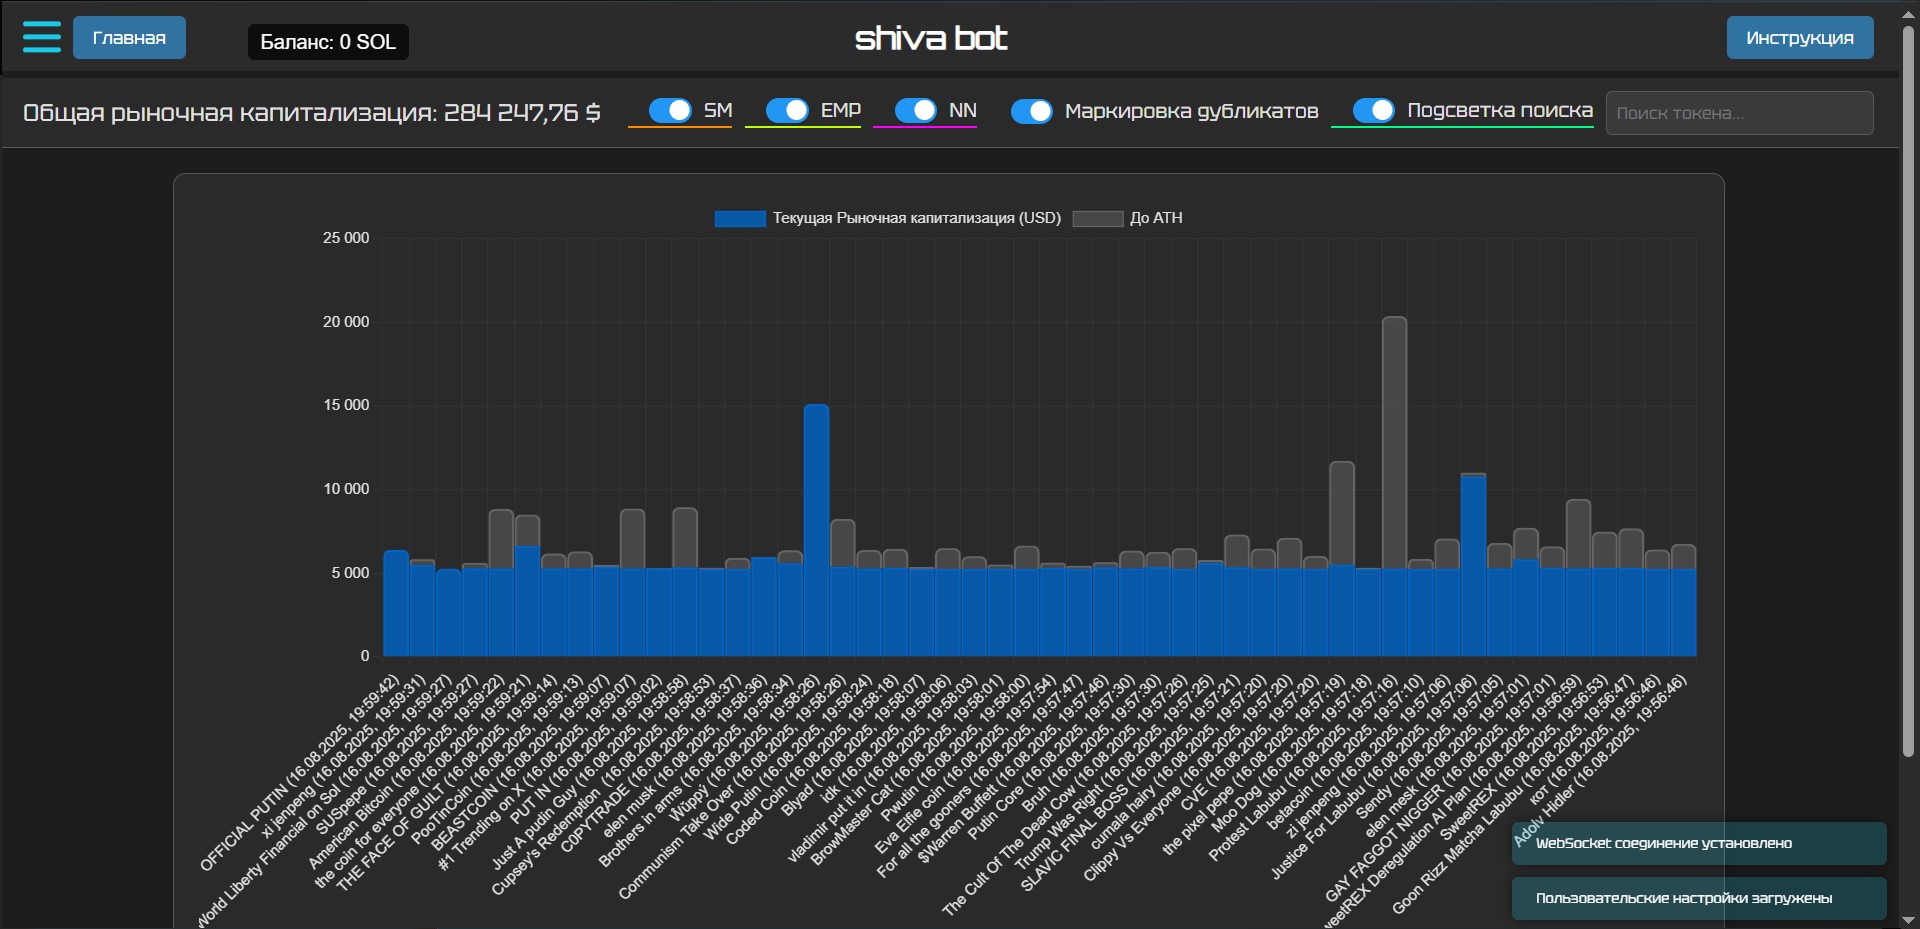Image resolution: width=1920 pixels, height=929 pixels.
Task: Toggle the Подсветка поиска switch
Action: coord(1373,110)
